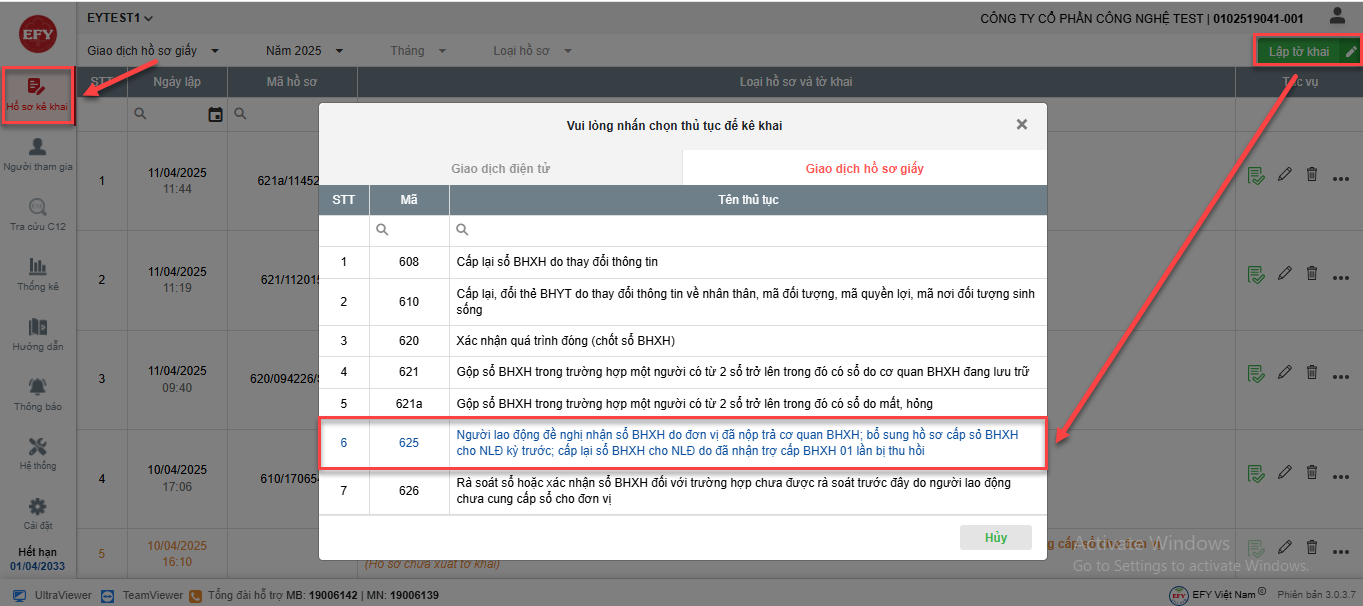The width and height of the screenshot is (1363, 606).
Task: Open Người tham gia sidebar section
Action: click(x=38, y=155)
